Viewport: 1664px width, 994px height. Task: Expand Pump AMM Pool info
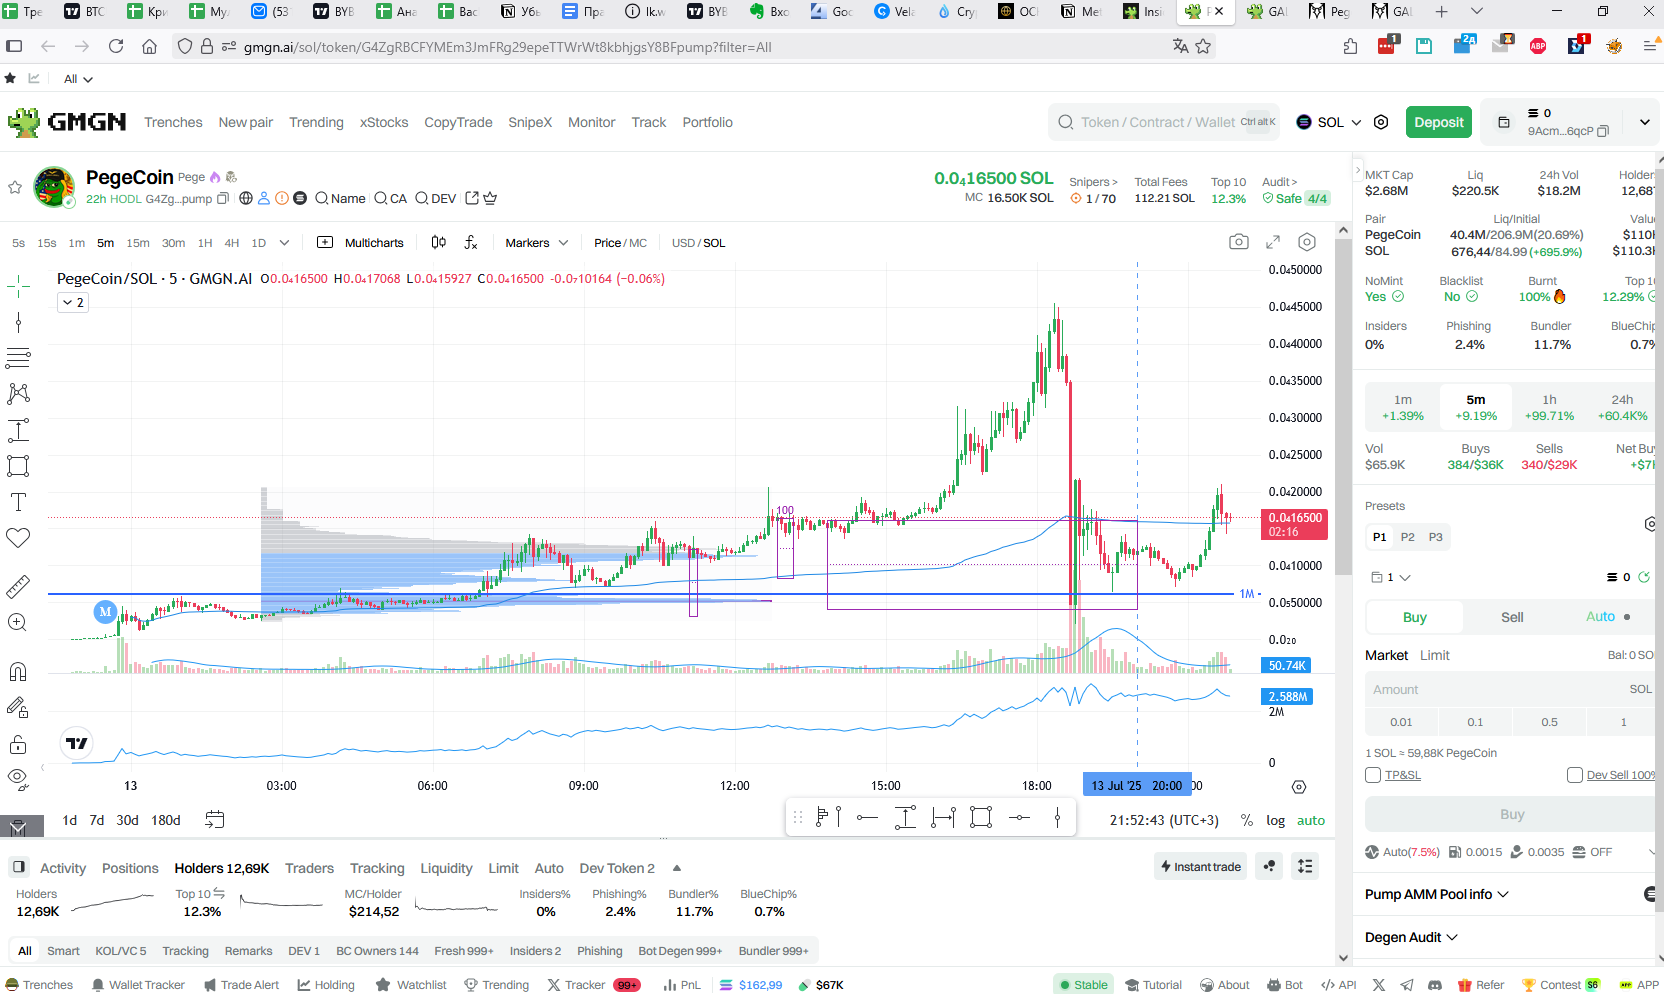point(1437,894)
